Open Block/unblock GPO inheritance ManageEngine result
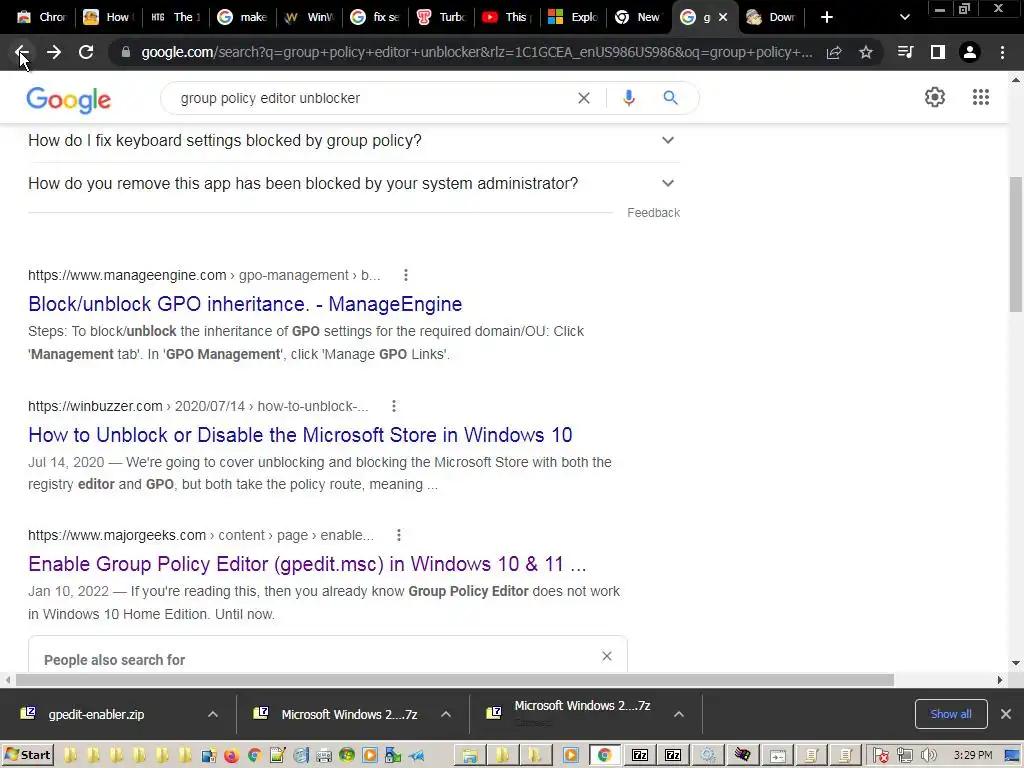The width and height of the screenshot is (1024, 768). [x=245, y=304]
